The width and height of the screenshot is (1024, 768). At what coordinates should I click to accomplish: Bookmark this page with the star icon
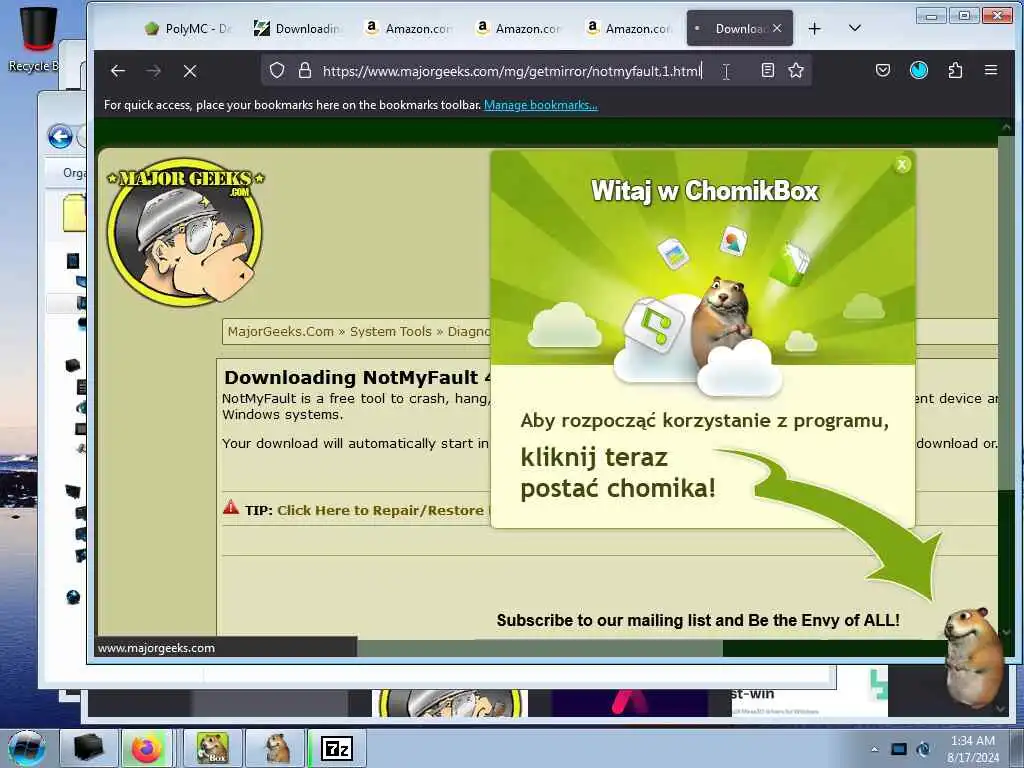pos(795,71)
